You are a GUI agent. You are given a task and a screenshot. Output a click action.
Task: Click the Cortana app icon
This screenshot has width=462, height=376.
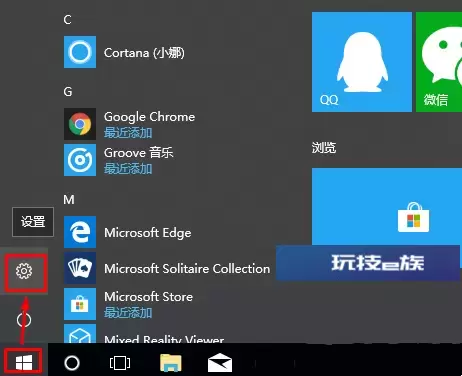coord(80,52)
